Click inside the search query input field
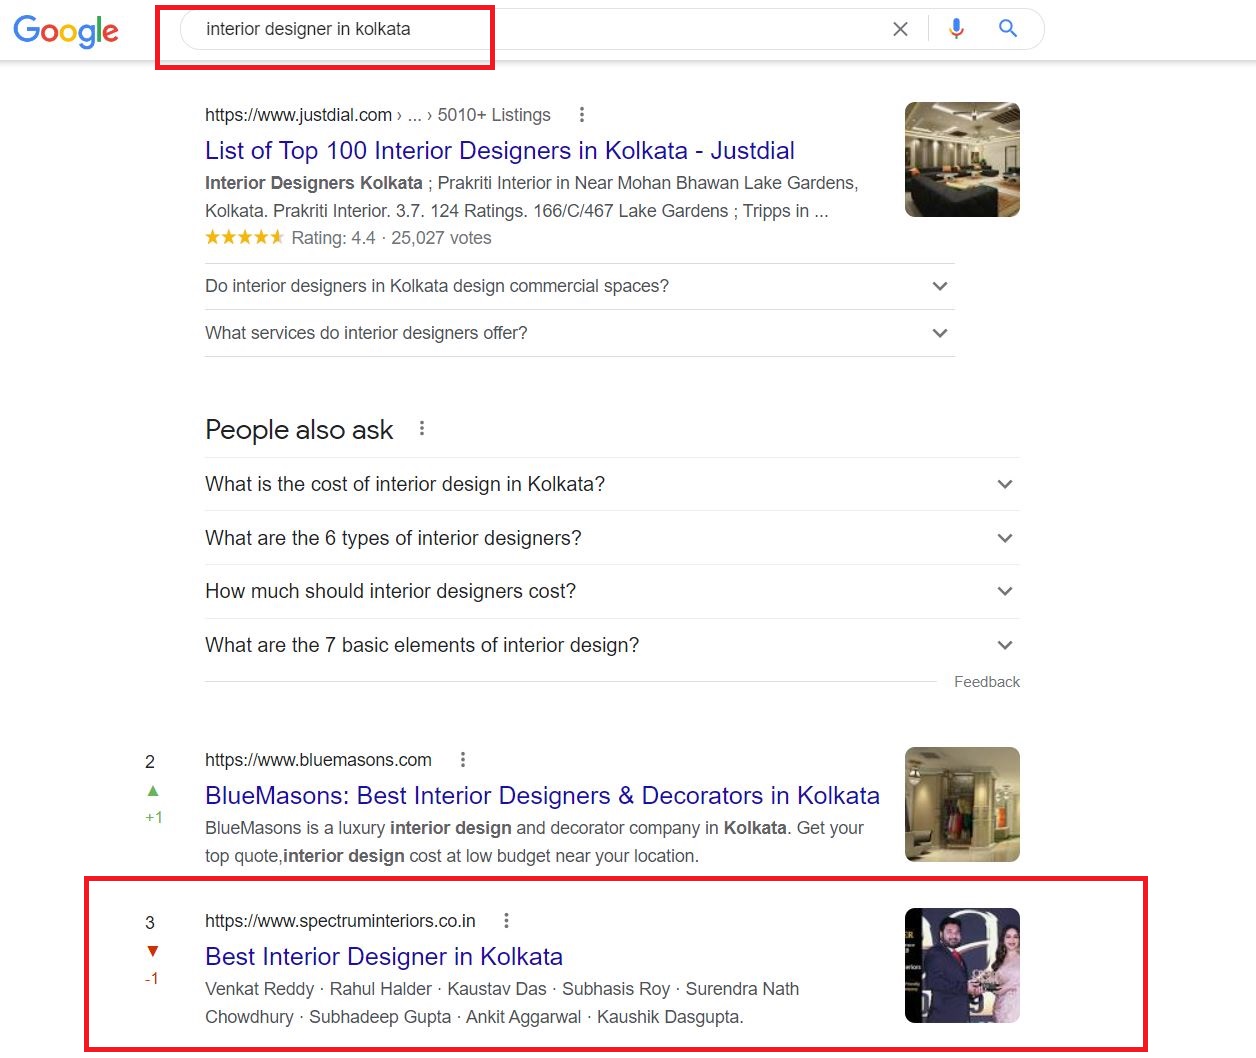The height and width of the screenshot is (1058, 1256). [x=540, y=29]
